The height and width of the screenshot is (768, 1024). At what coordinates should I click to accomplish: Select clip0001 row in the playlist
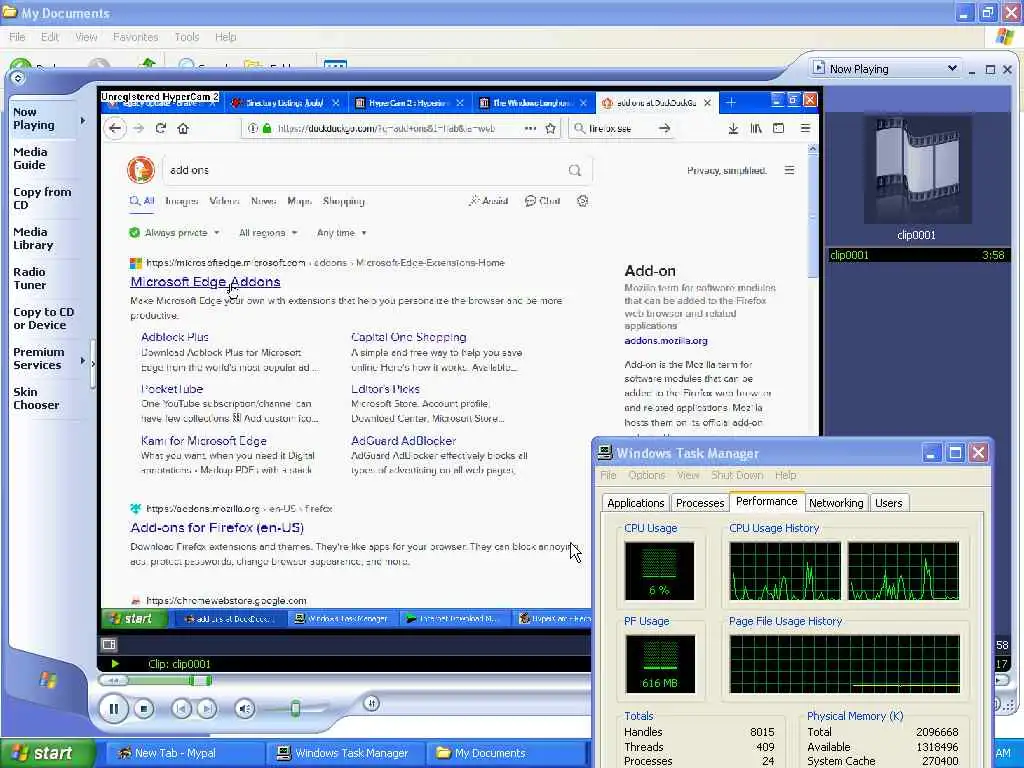coord(918,255)
